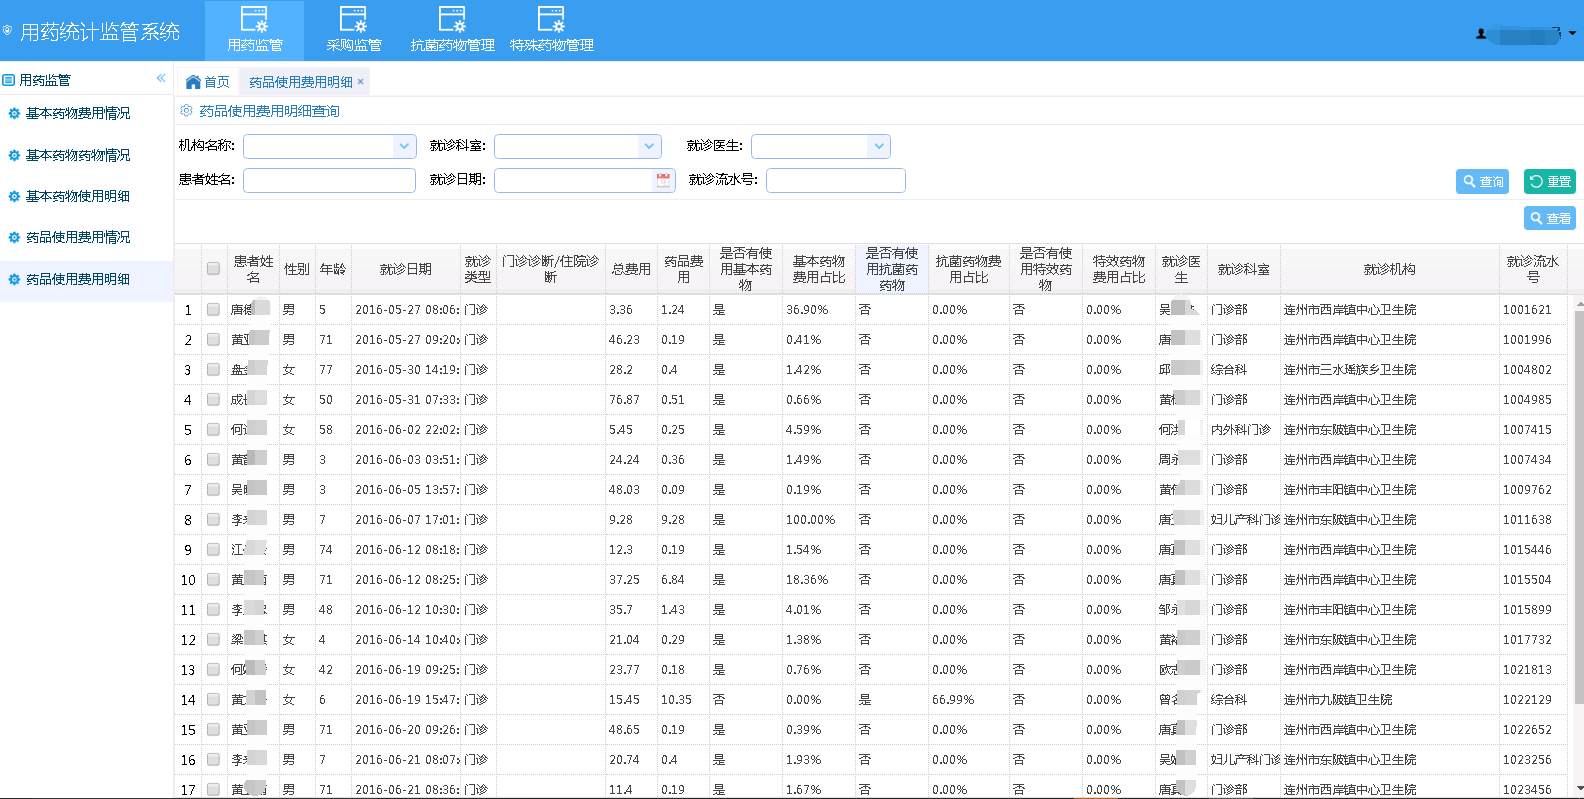Screen dimensions: 1584x799
Task: Close the 药品使用费用明细 tab
Action: (361, 82)
